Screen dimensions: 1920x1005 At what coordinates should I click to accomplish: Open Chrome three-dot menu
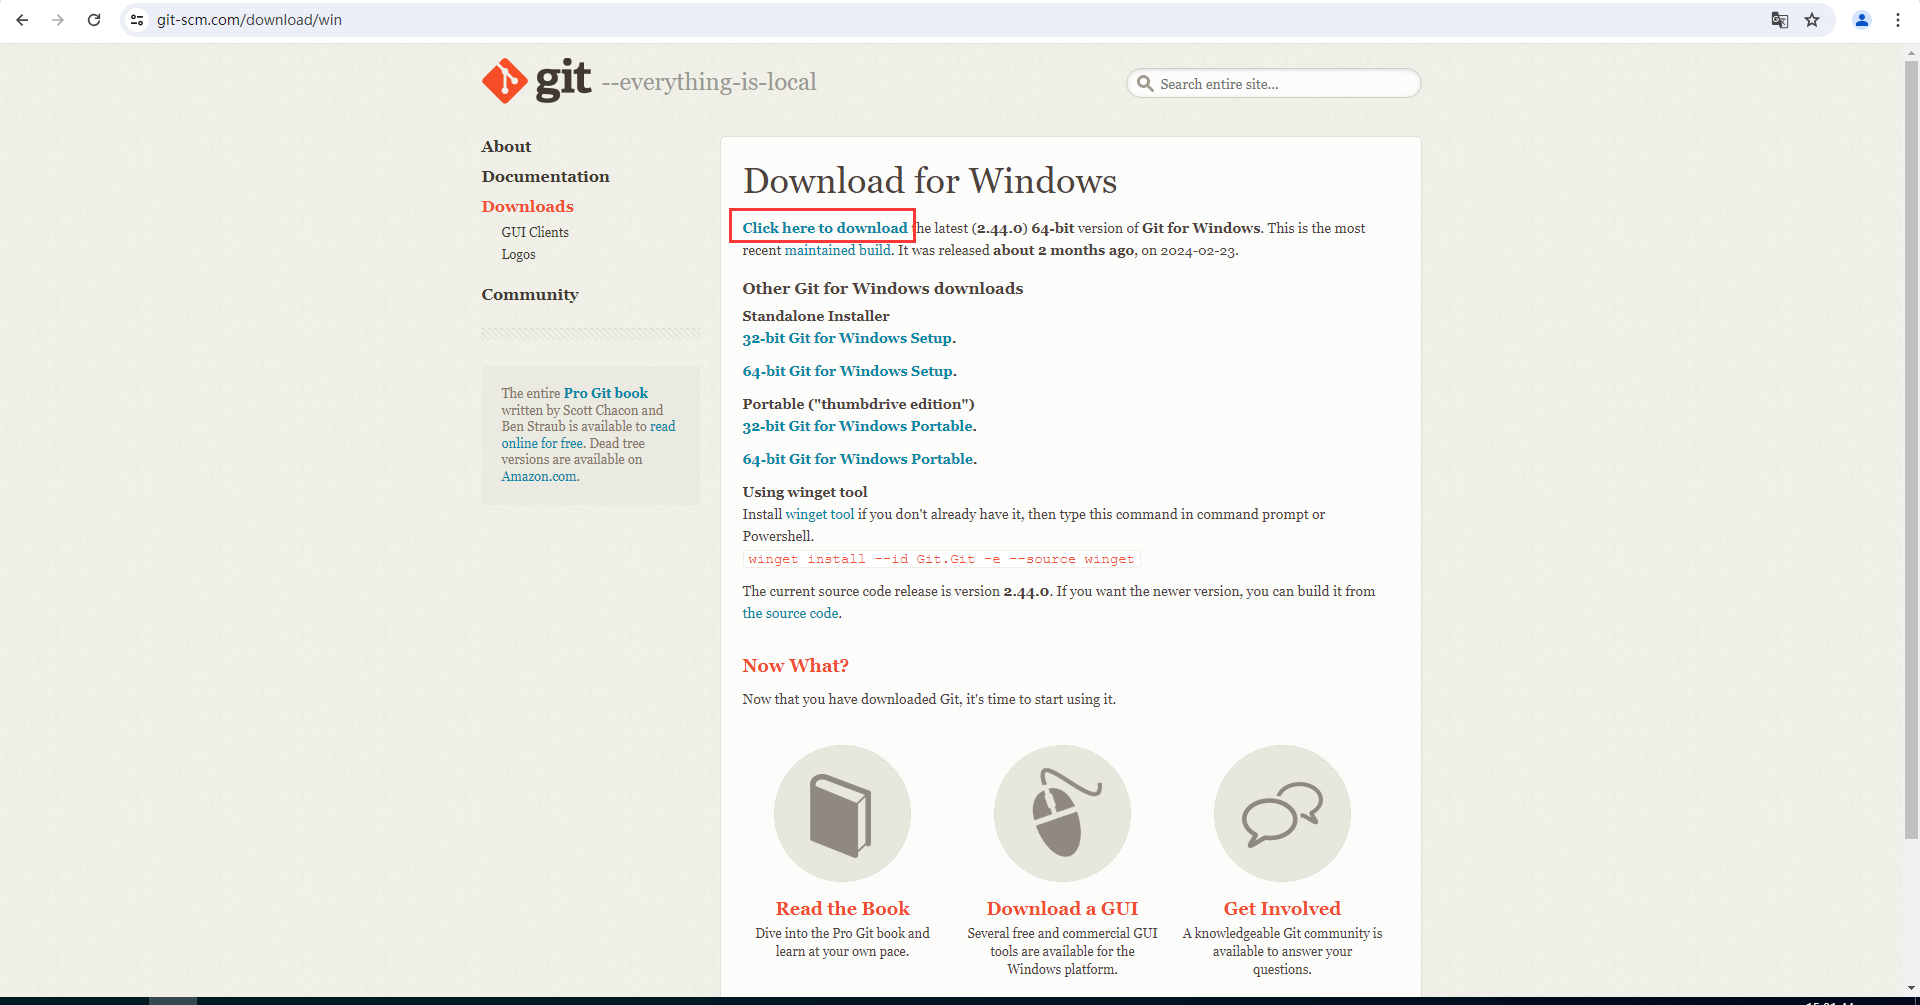(x=1898, y=20)
